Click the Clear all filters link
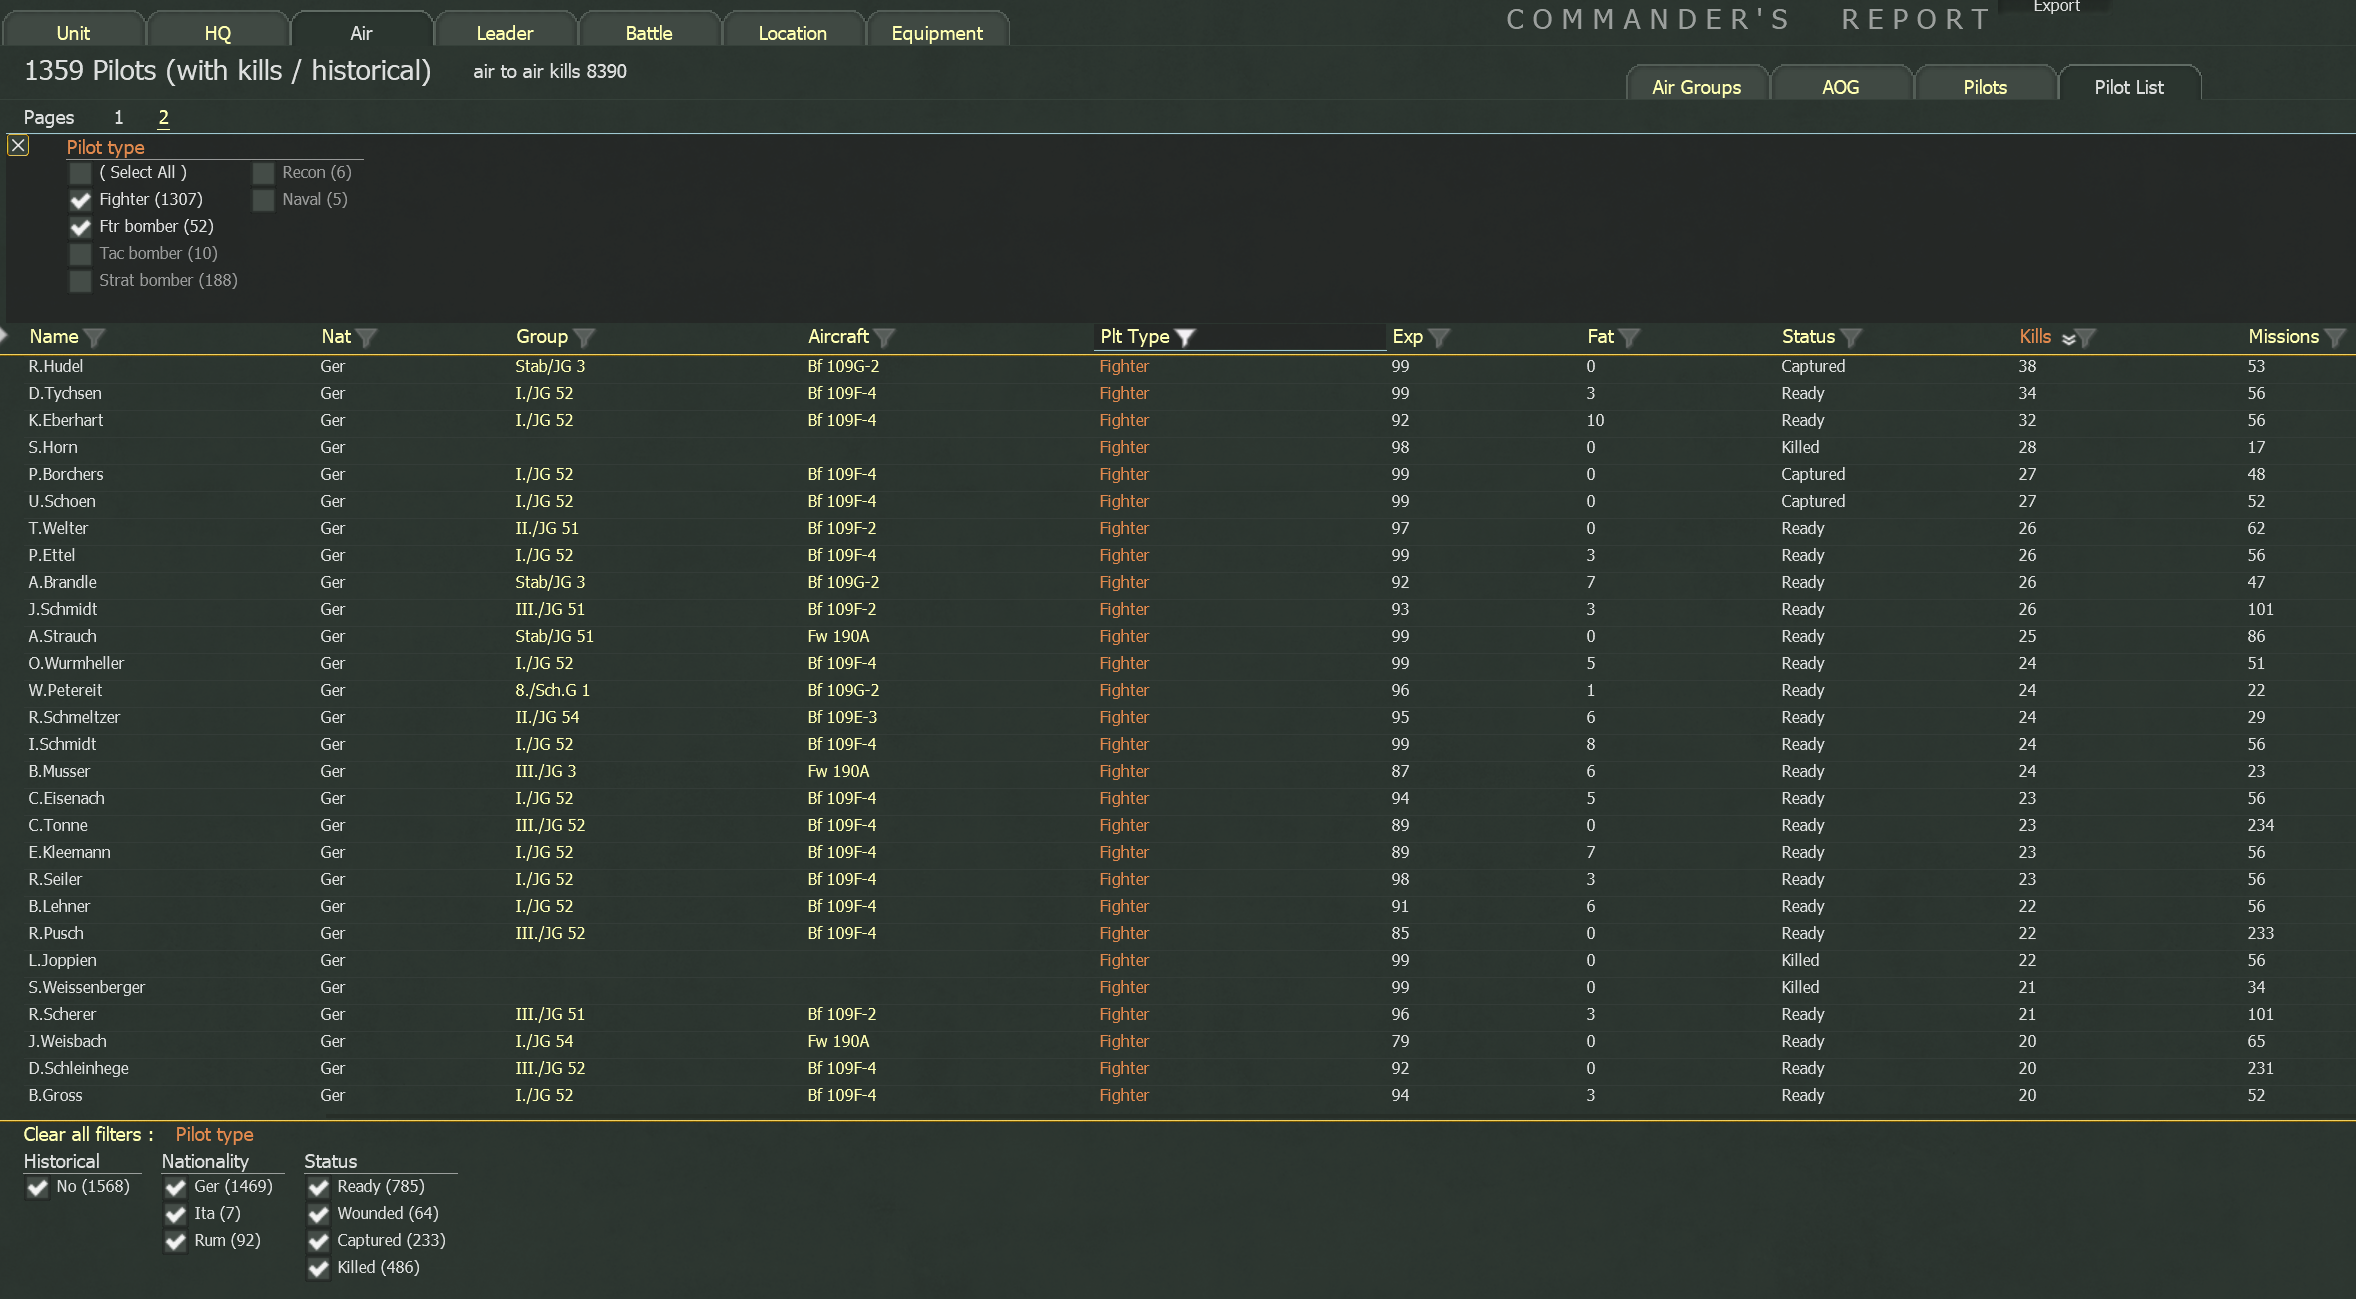This screenshot has height=1299, width=2356. (85, 1134)
